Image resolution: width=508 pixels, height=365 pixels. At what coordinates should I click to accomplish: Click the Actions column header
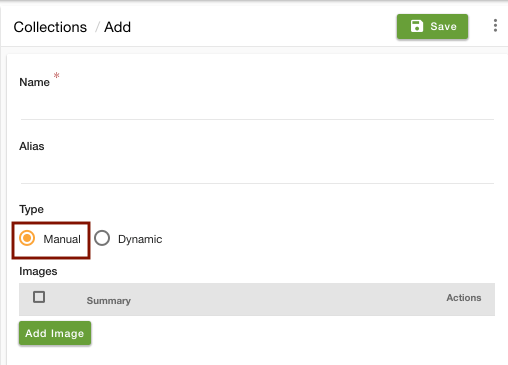tap(464, 298)
